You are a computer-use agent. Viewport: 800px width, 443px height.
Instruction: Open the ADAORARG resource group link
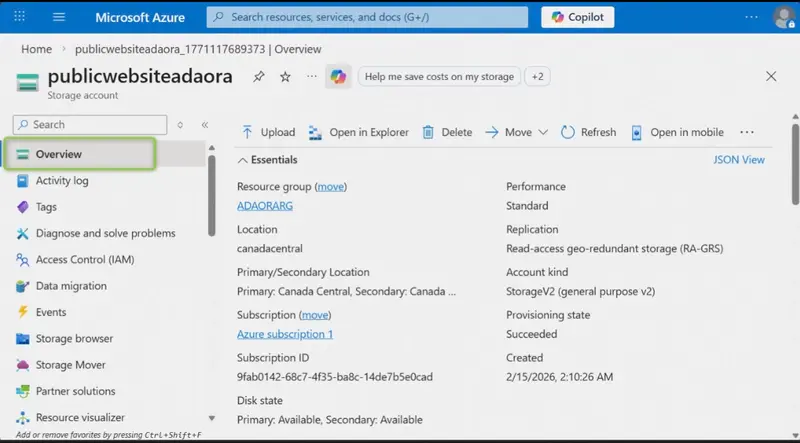[x=265, y=206]
